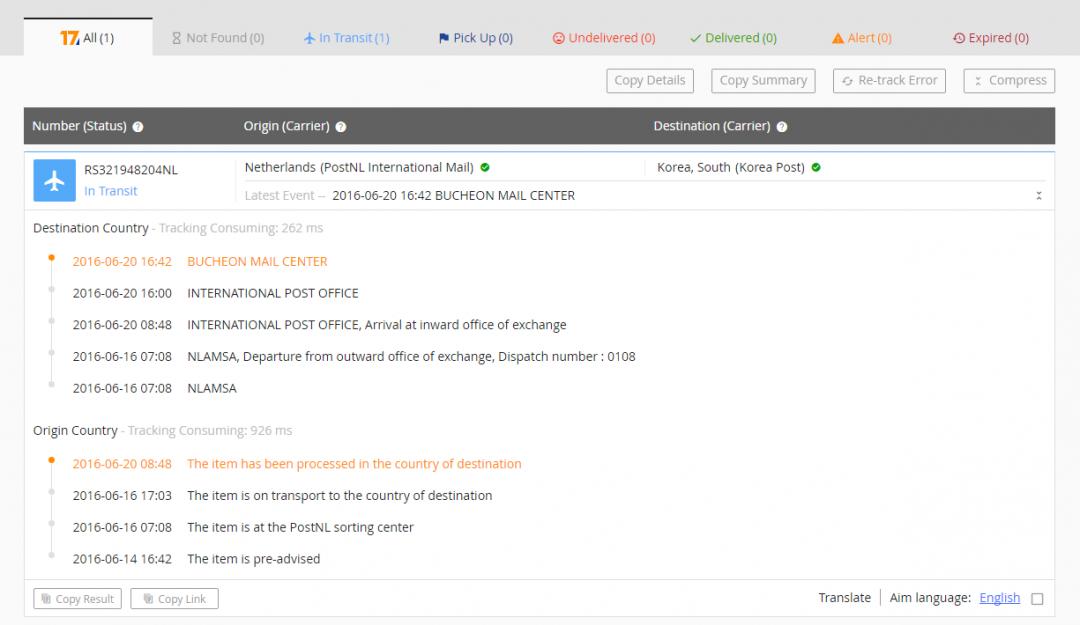Click the Copy Details button

(x=649, y=81)
